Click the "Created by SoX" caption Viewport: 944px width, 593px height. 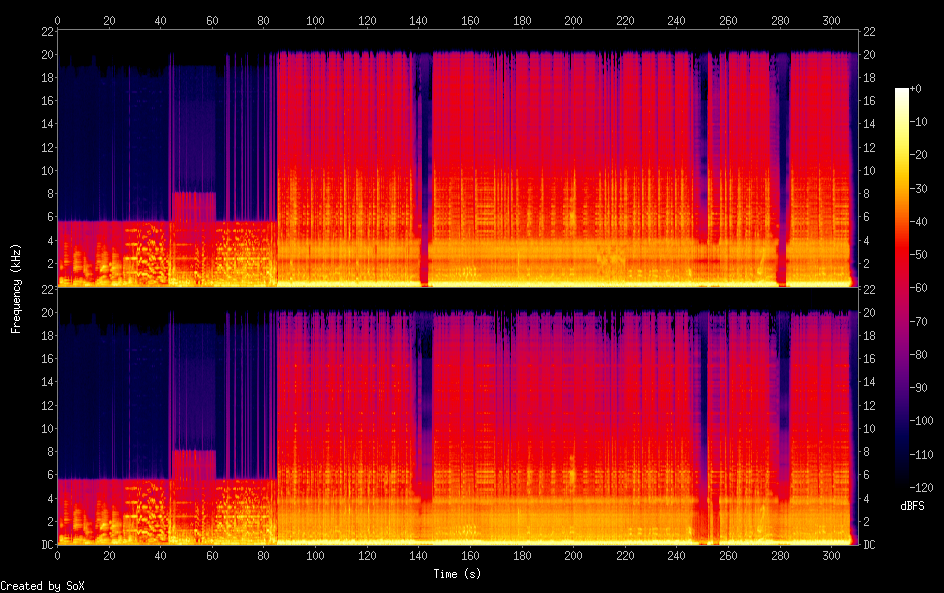click(x=42, y=586)
